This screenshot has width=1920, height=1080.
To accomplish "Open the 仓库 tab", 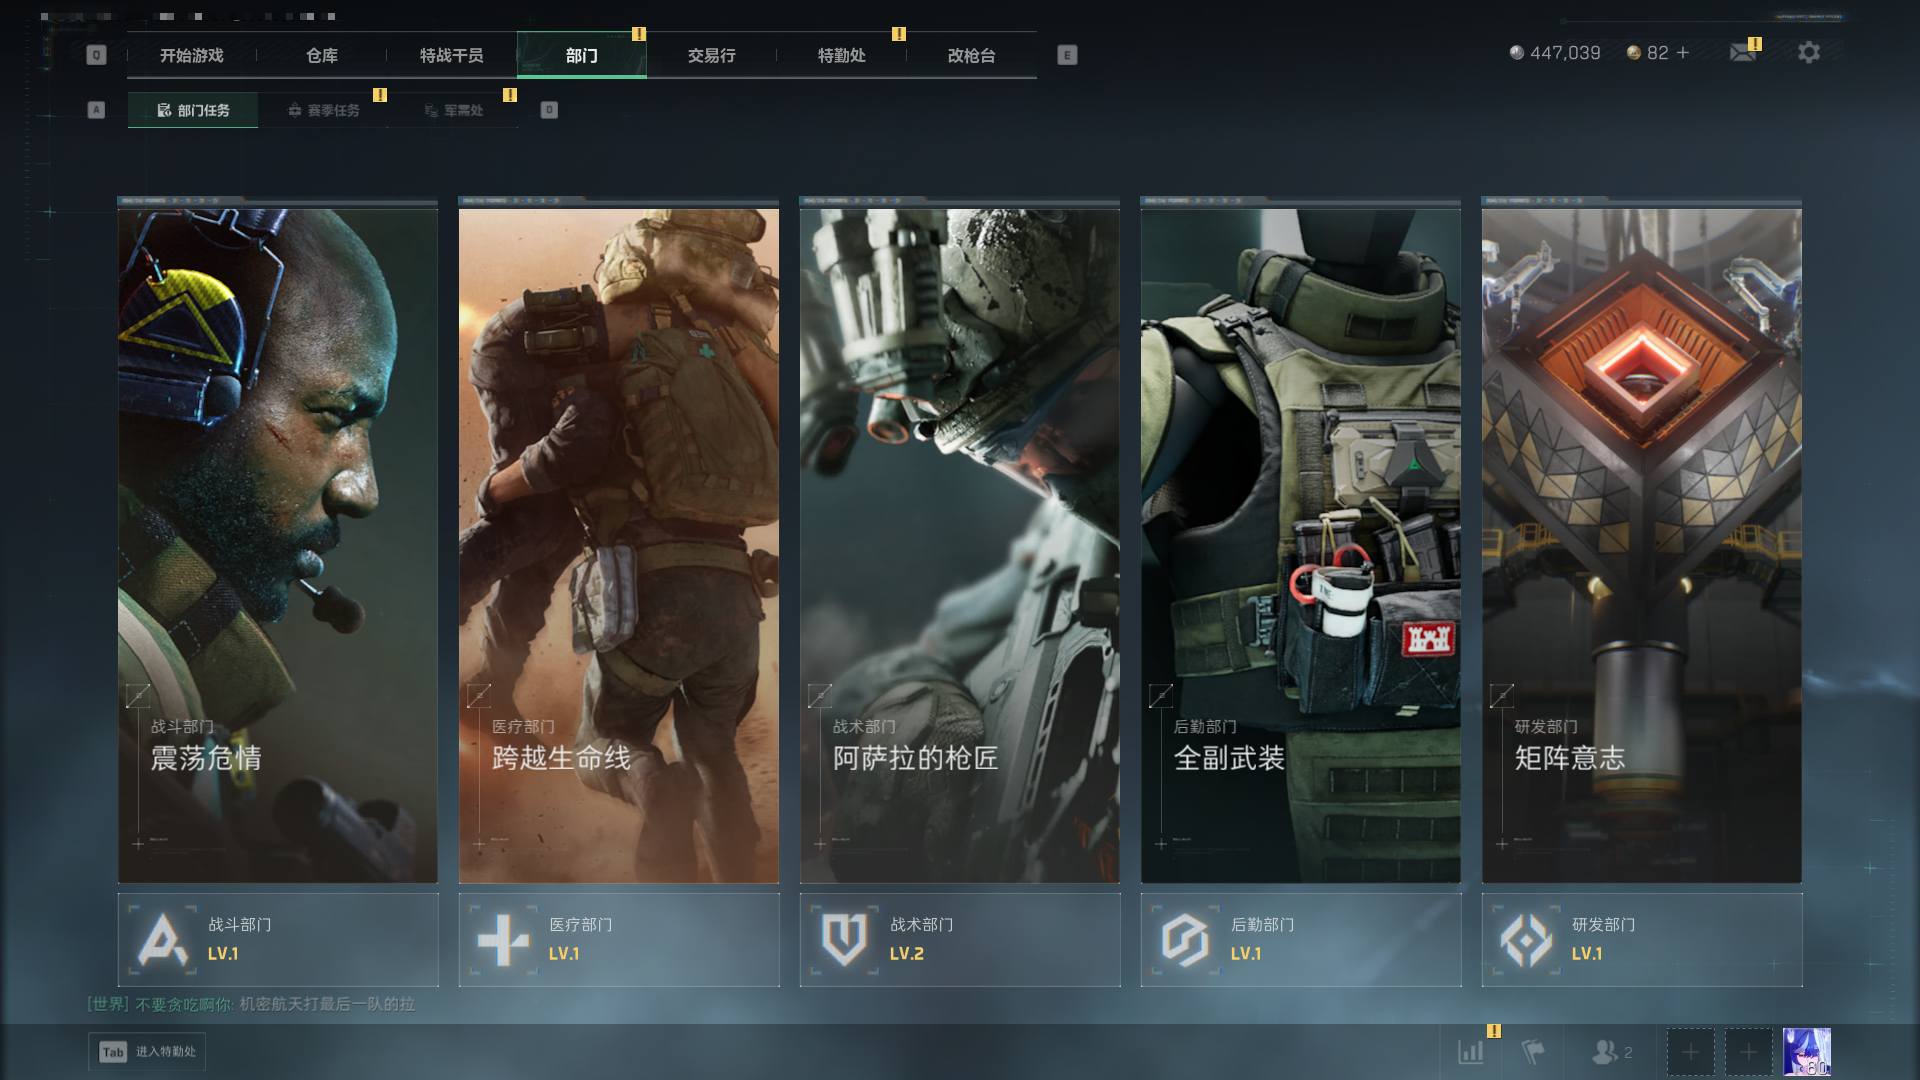I will click(x=322, y=55).
